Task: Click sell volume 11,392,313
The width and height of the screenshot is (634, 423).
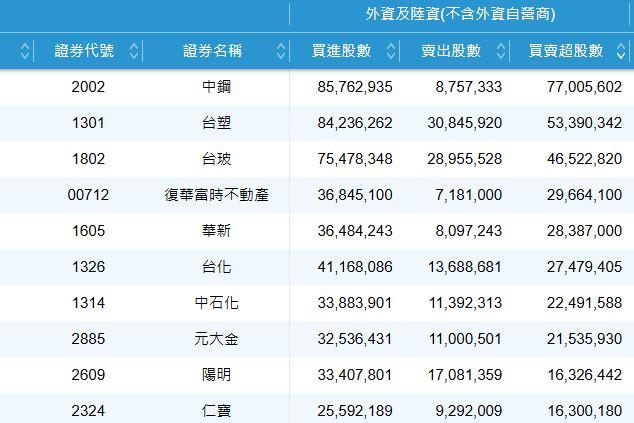Action: (x=465, y=303)
